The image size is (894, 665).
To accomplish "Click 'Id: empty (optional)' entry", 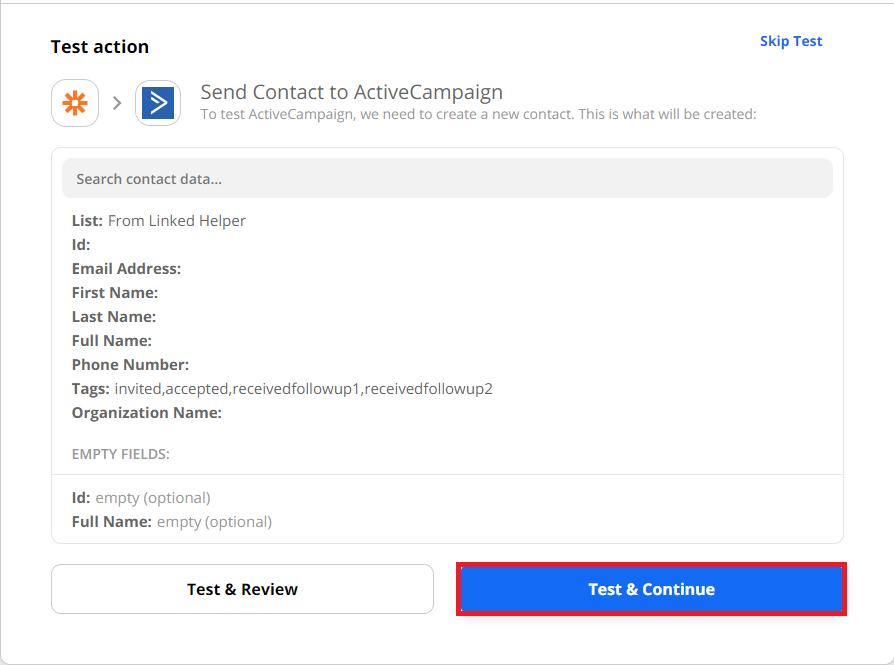I will [x=141, y=498].
